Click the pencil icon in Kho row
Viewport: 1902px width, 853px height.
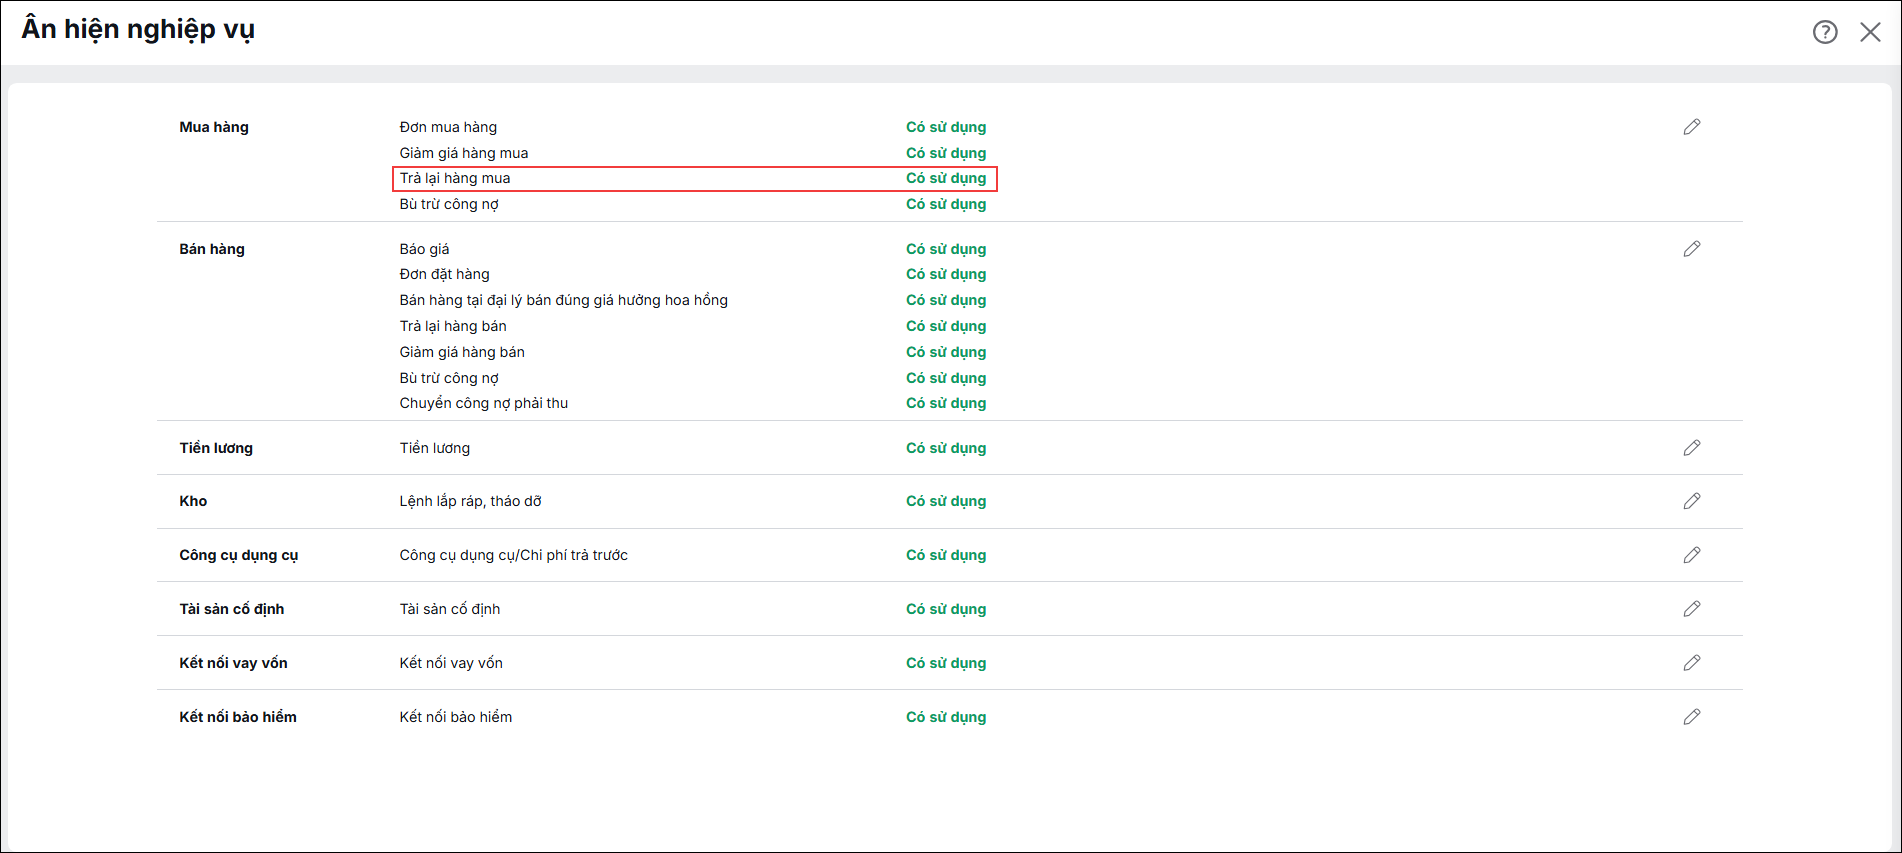click(x=1691, y=501)
